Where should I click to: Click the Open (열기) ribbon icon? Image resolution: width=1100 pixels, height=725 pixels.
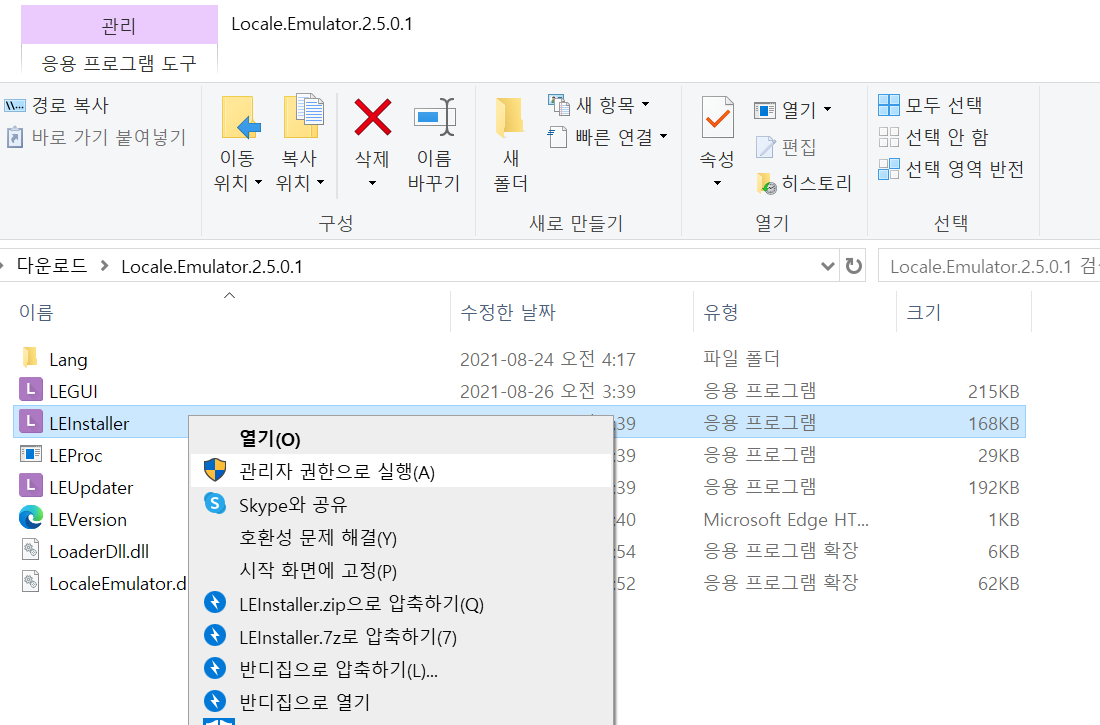tap(765, 110)
